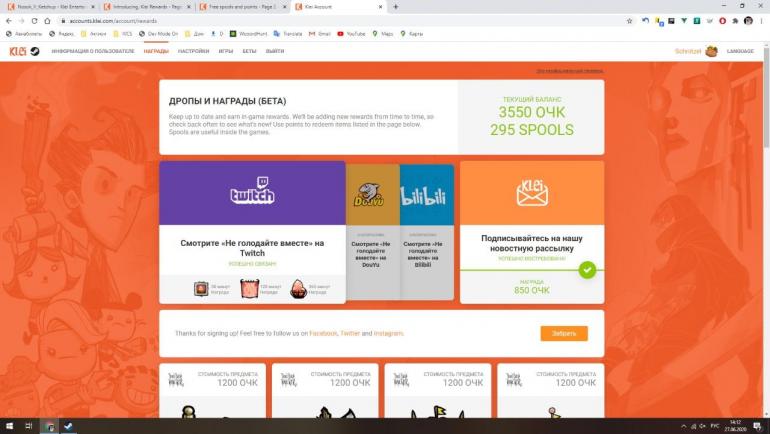Switch to the Introducing Klei Rewards tab
Image resolution: width=770 pixels, height=434 pixels.
[x=146, y=7]
